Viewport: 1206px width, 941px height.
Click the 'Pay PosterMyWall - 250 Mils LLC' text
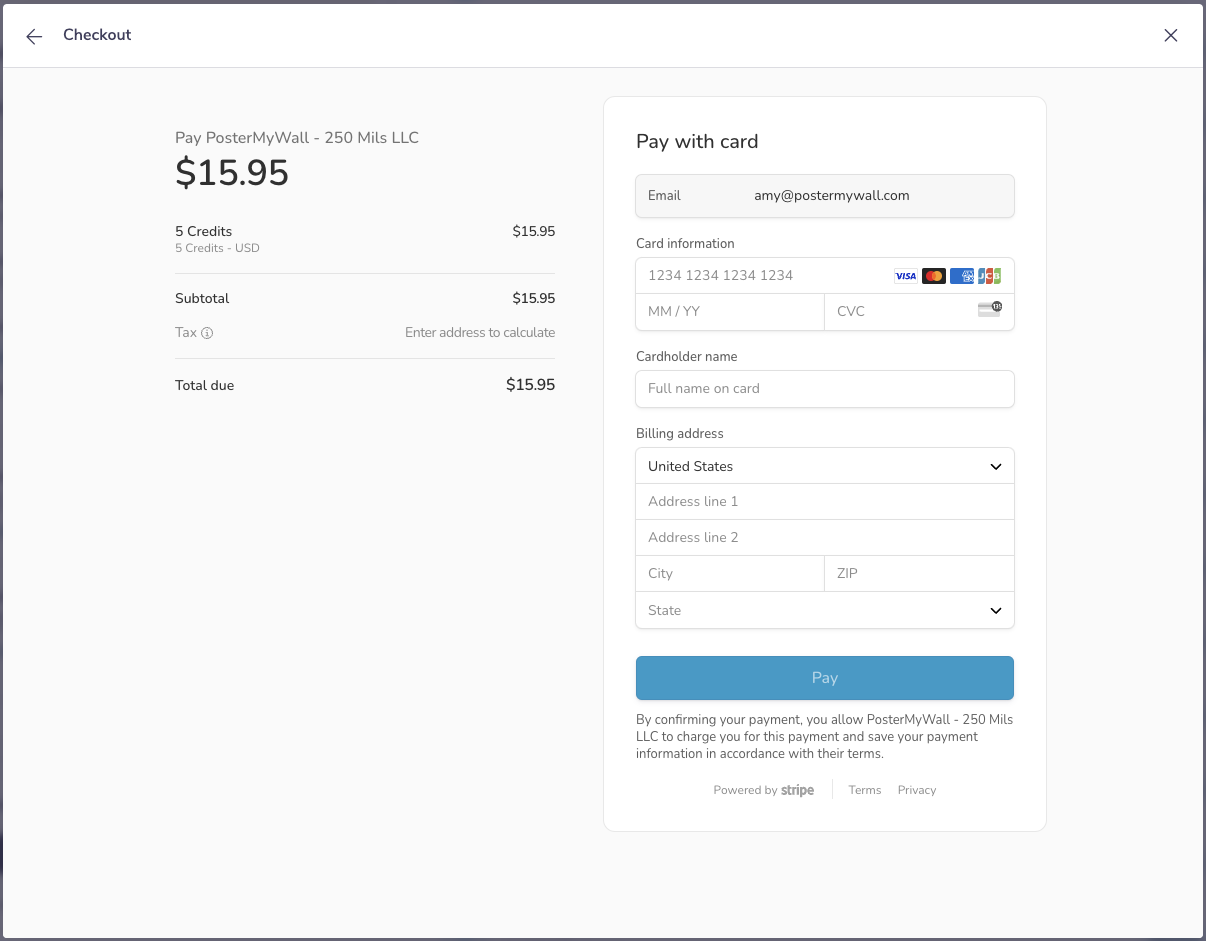point(297,138)
